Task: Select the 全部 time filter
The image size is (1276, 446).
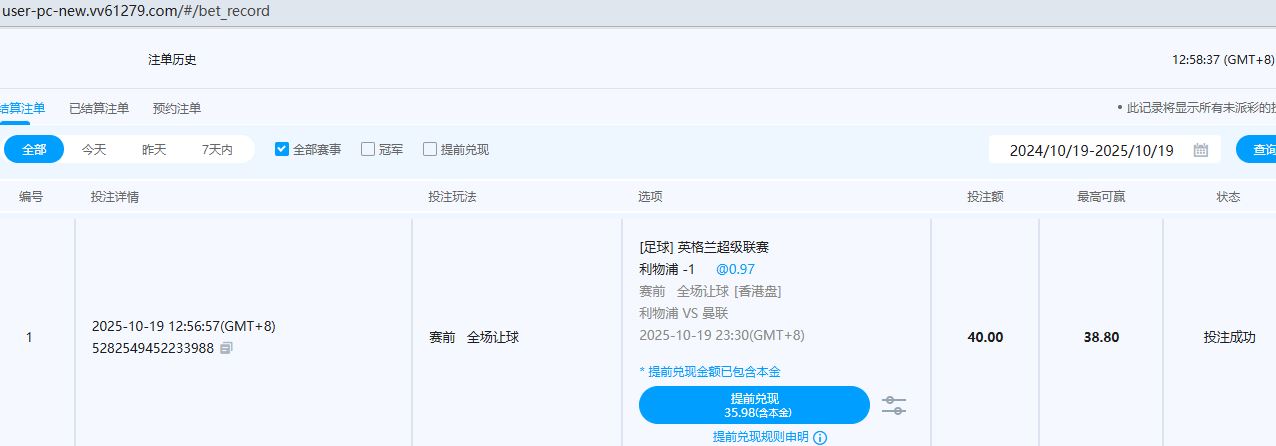Action: (34, 149)
